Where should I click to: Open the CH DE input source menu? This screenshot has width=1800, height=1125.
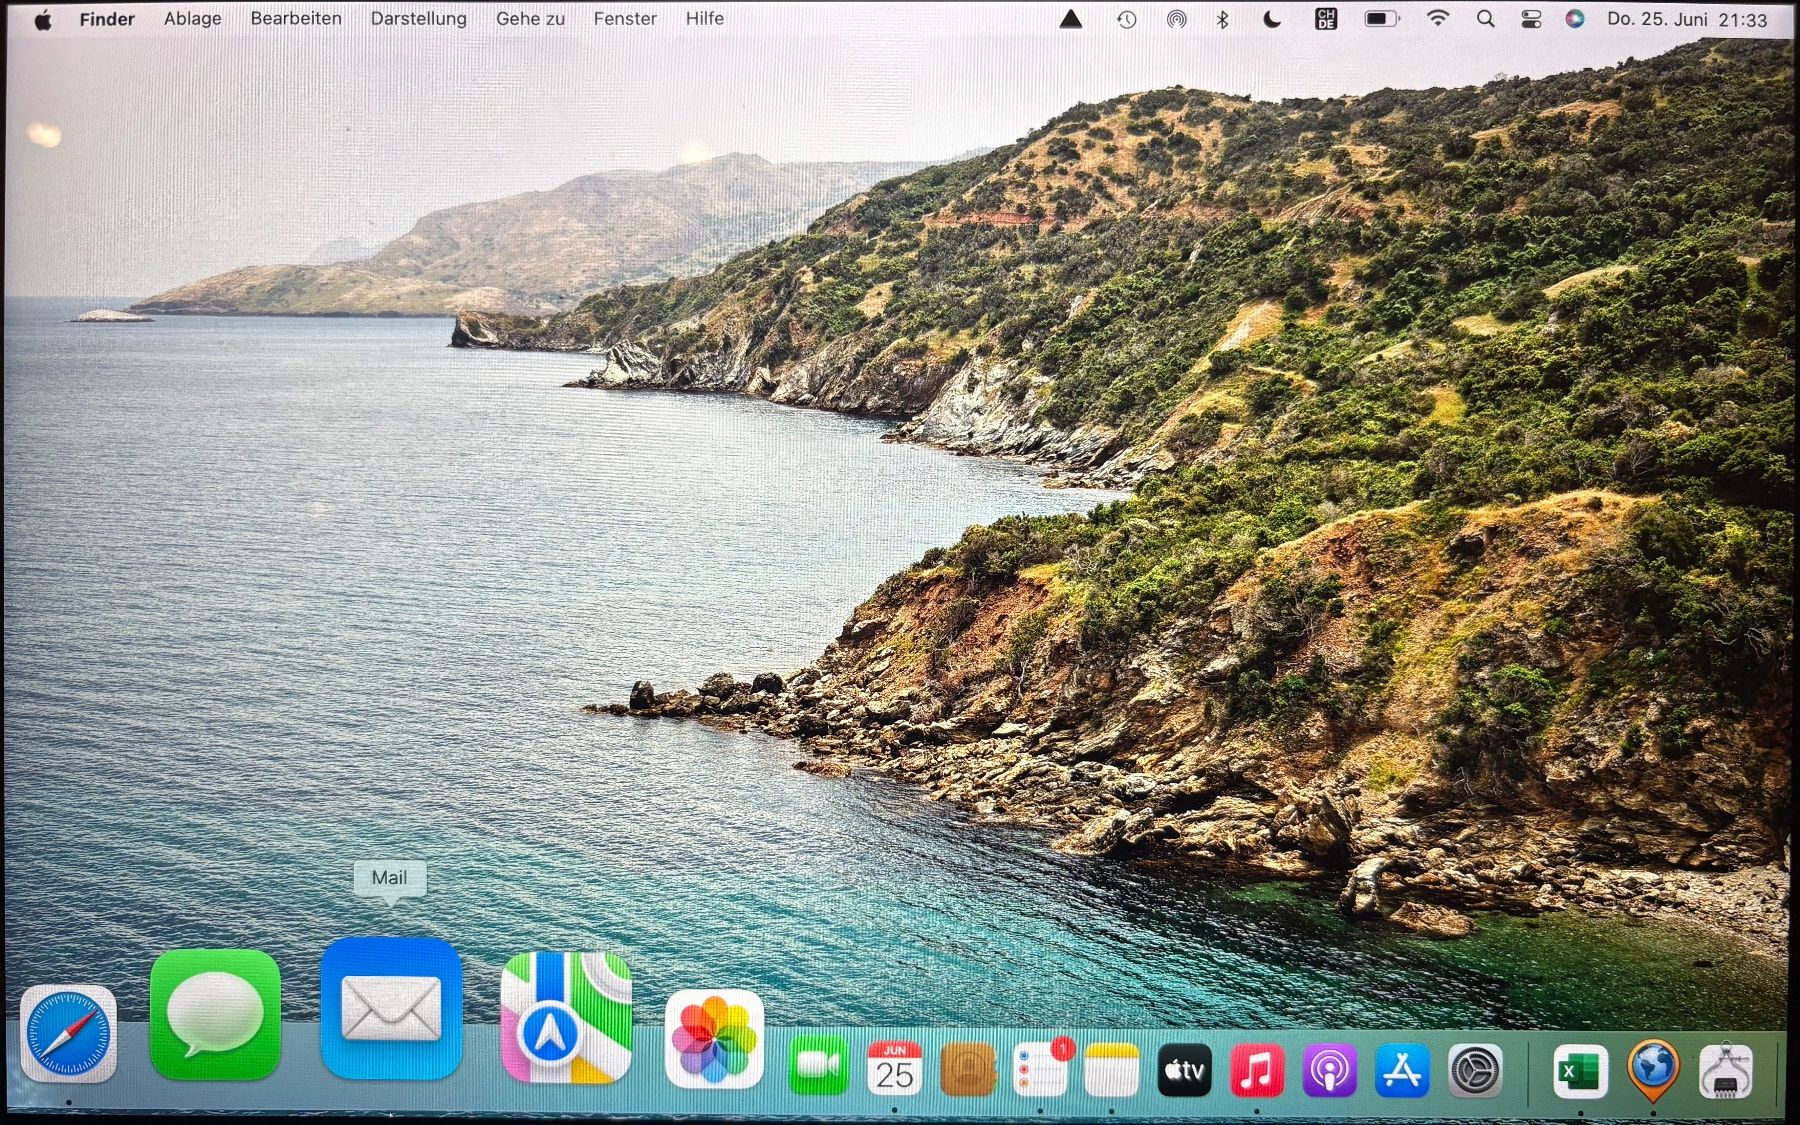point(1326,19)
